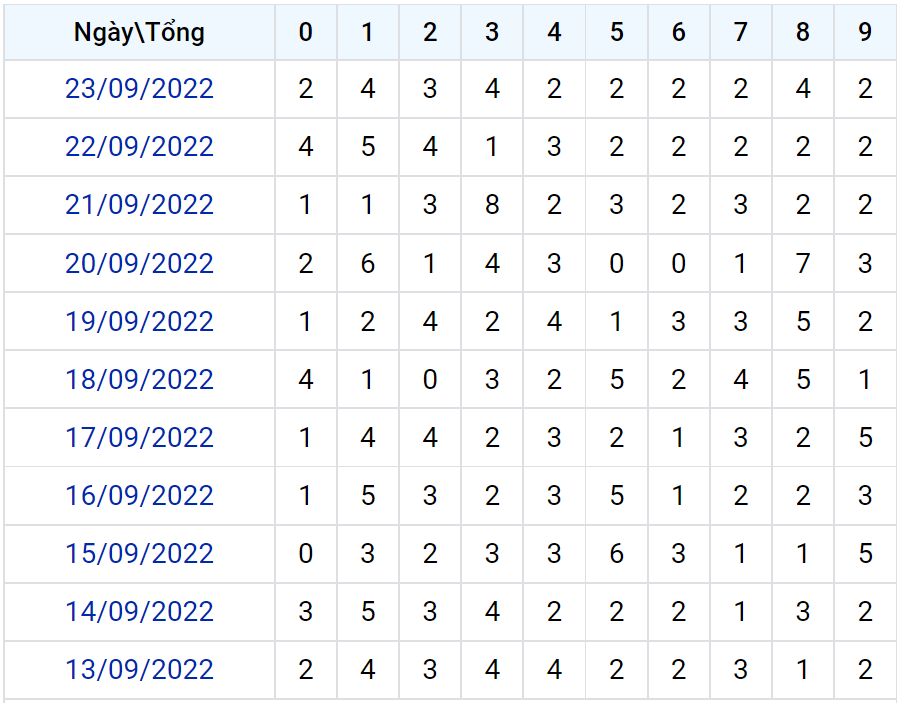Select the 16/09/2022 date link

click(x=139, y=496)
